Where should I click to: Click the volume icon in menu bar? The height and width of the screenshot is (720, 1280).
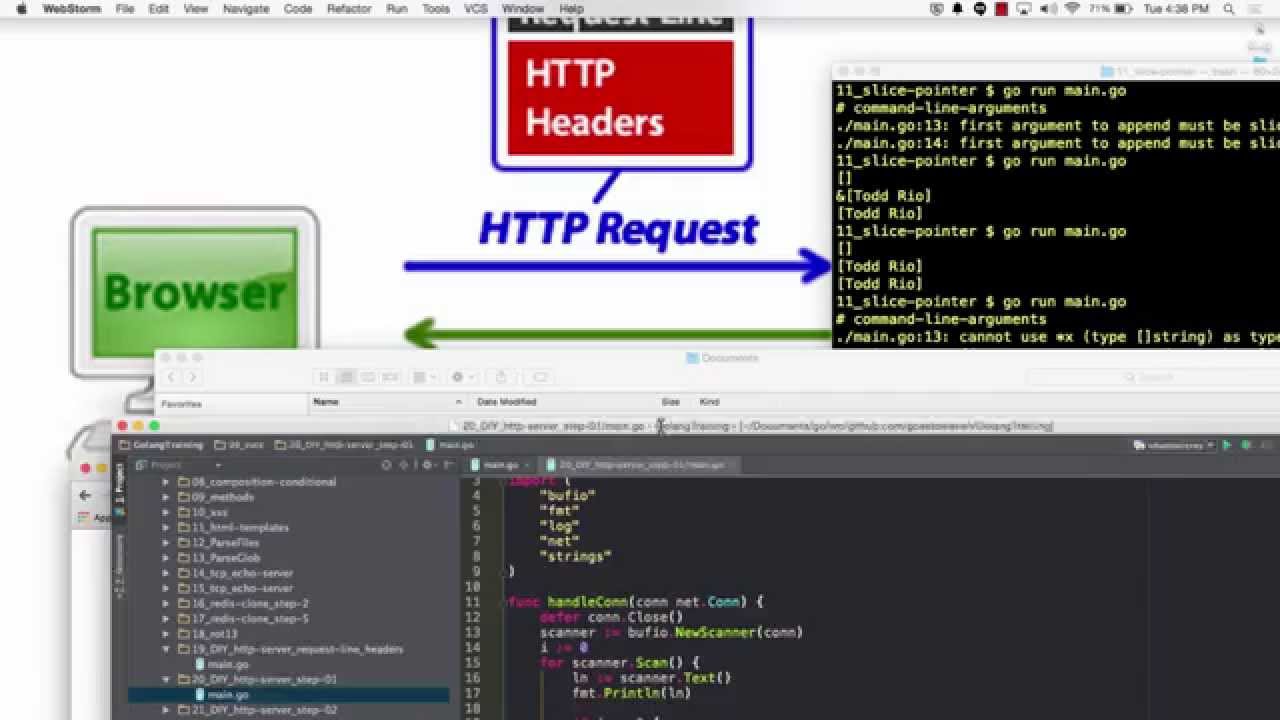click(1047, 9)
